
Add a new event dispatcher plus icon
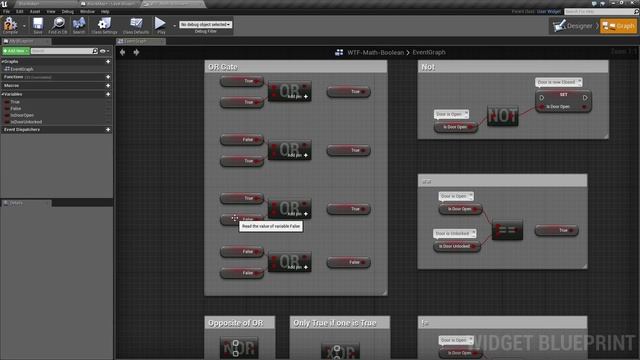point(108,129)
